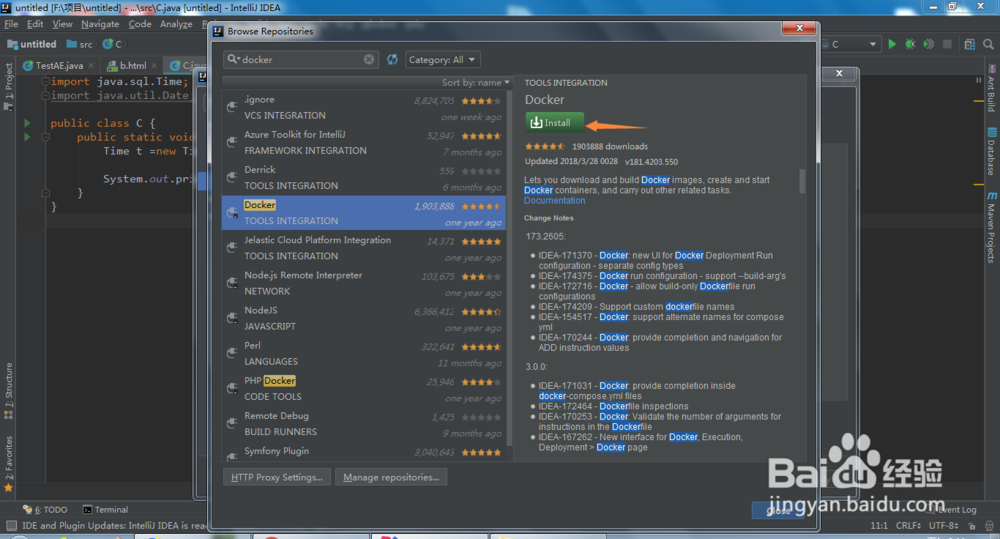Click the docker search field
1000x539 pixels.
pos(300,59)
